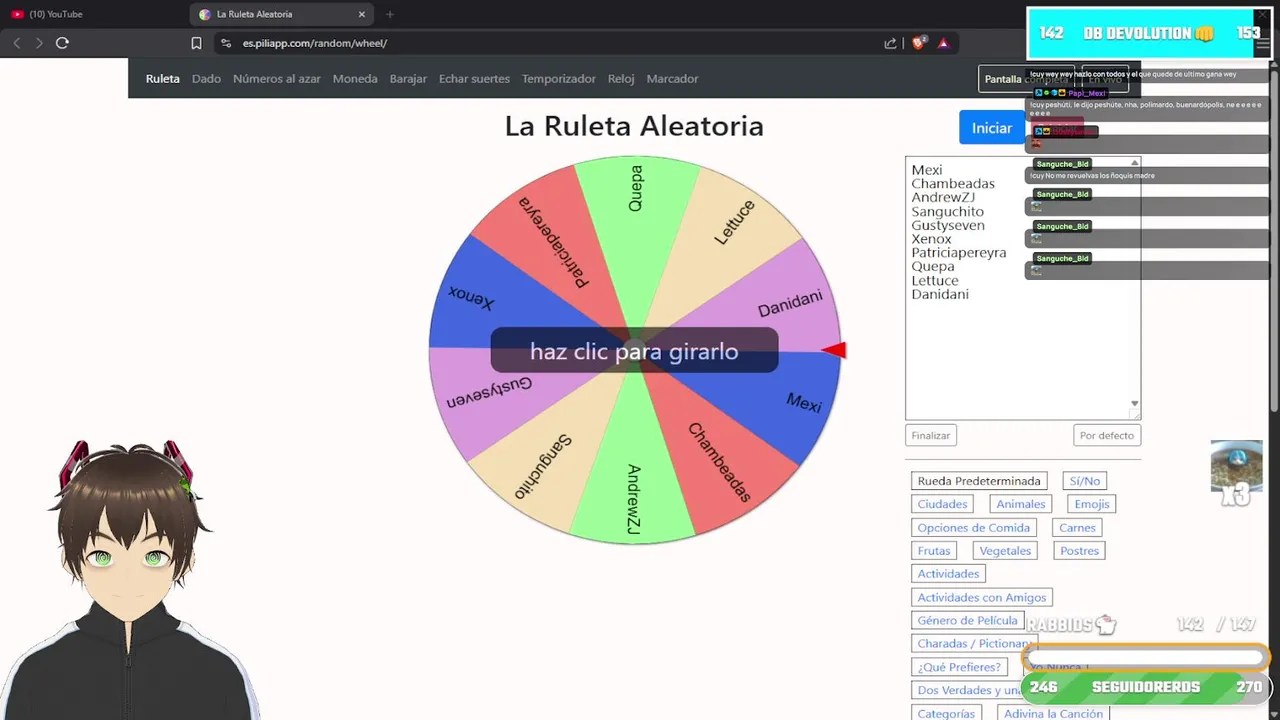This screenshot has width=1280, height=720.
Task: Open Dado in site navigation
Action: coord(206,79)
